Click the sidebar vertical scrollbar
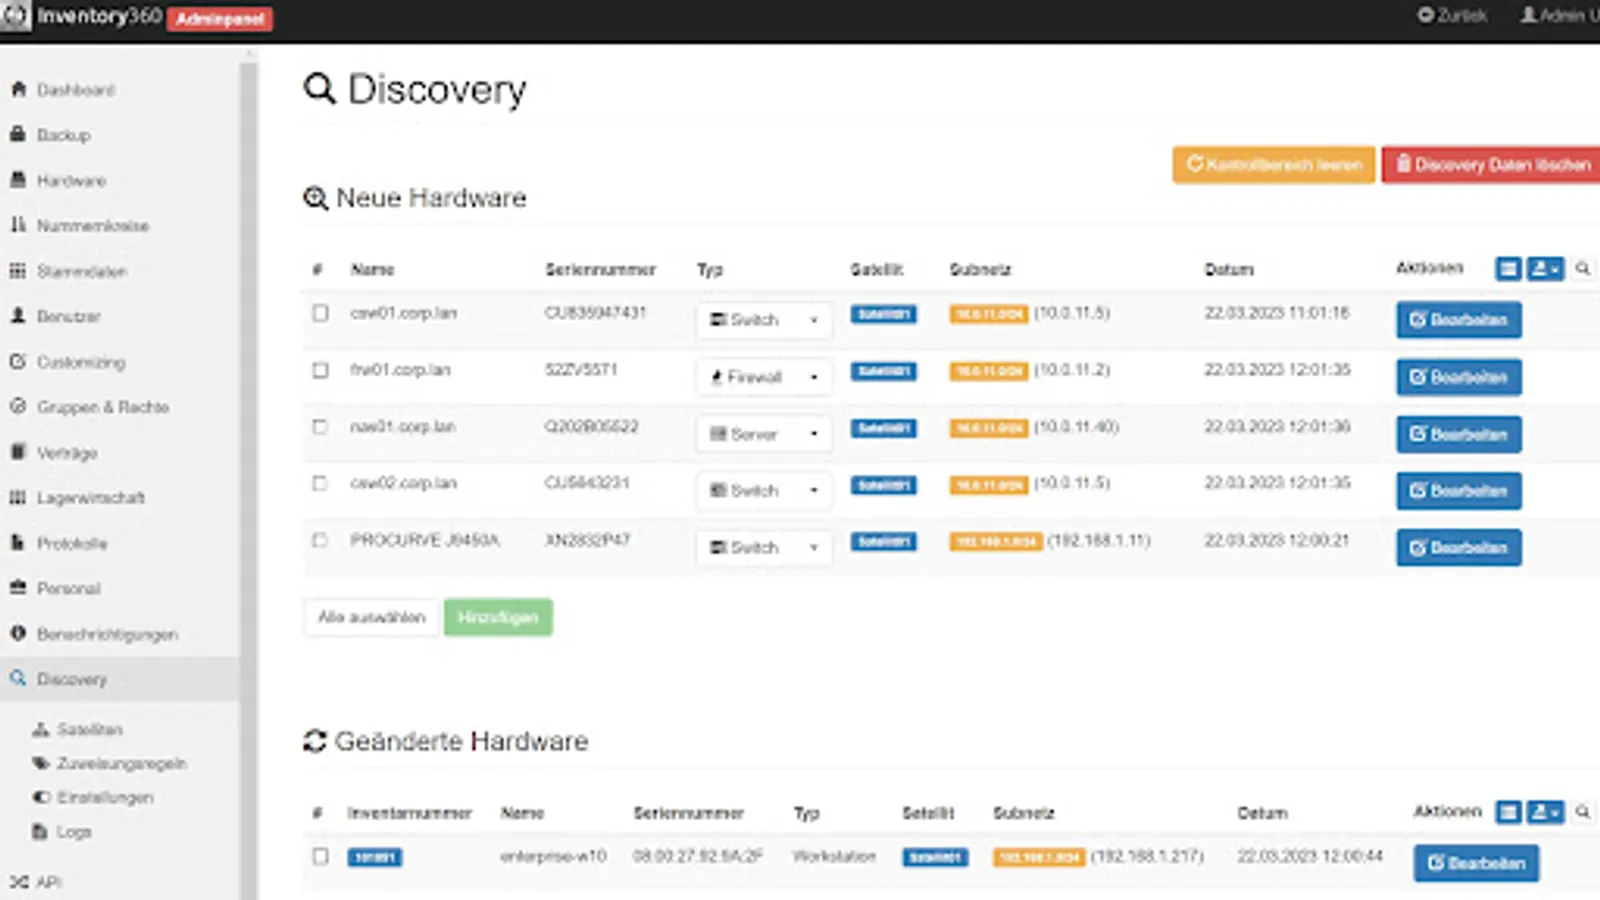This screenshot has height=900, width=1600. 248,400
